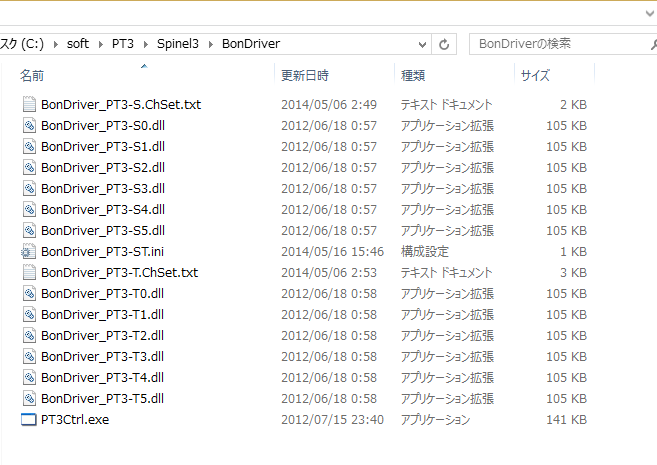657x465 pixels.
Task: Click the BonDriver breadcrumb segment
Action: (251, 44)
